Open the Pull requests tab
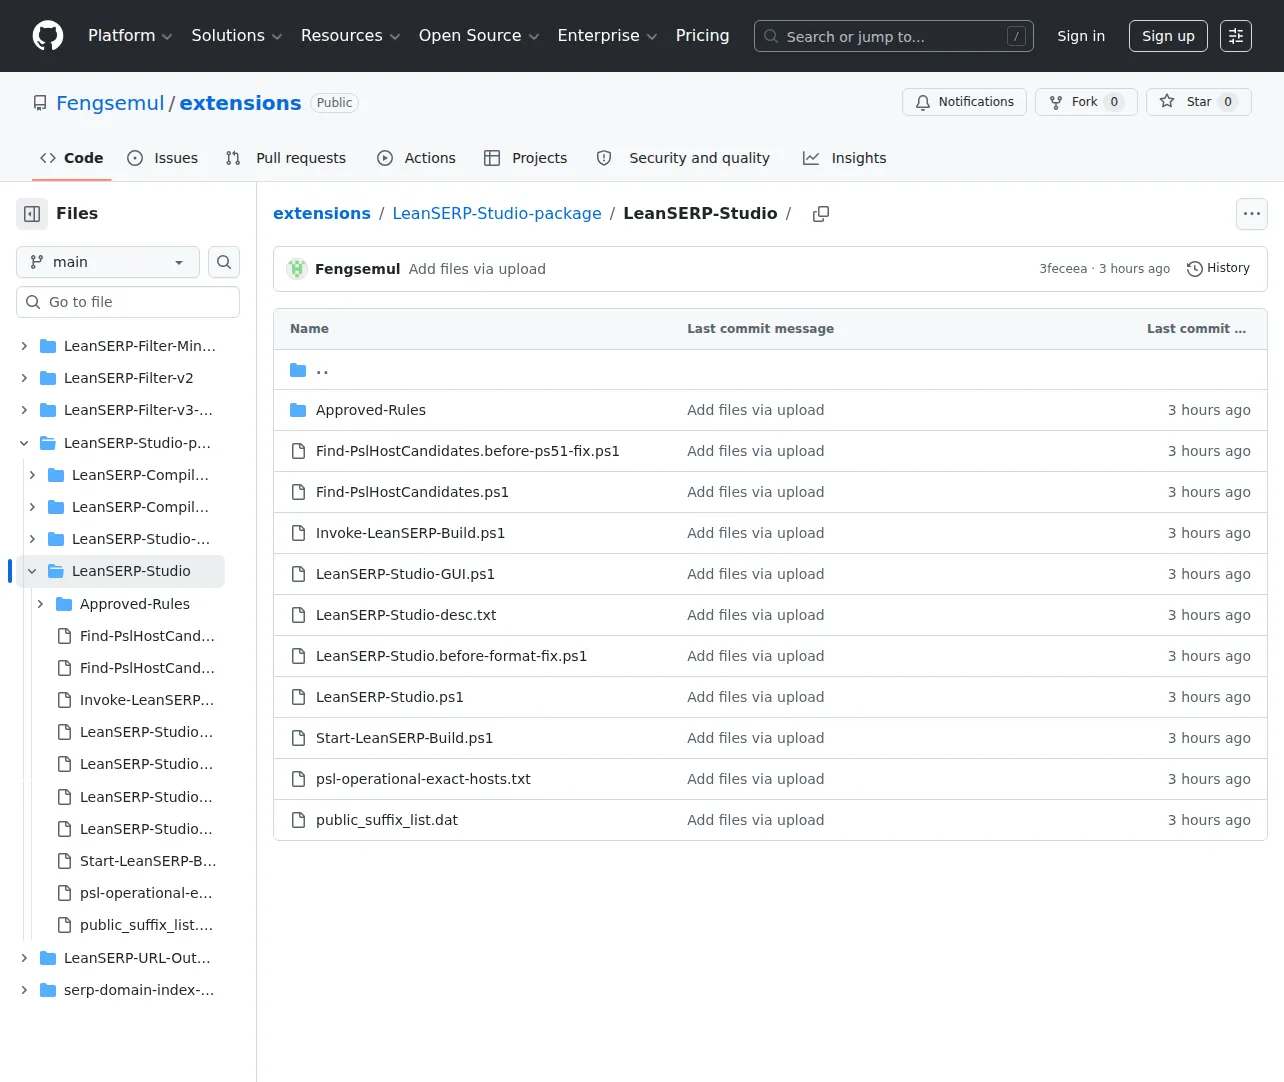This screenshot has height=1082, width=1284. tap(286, 158)
